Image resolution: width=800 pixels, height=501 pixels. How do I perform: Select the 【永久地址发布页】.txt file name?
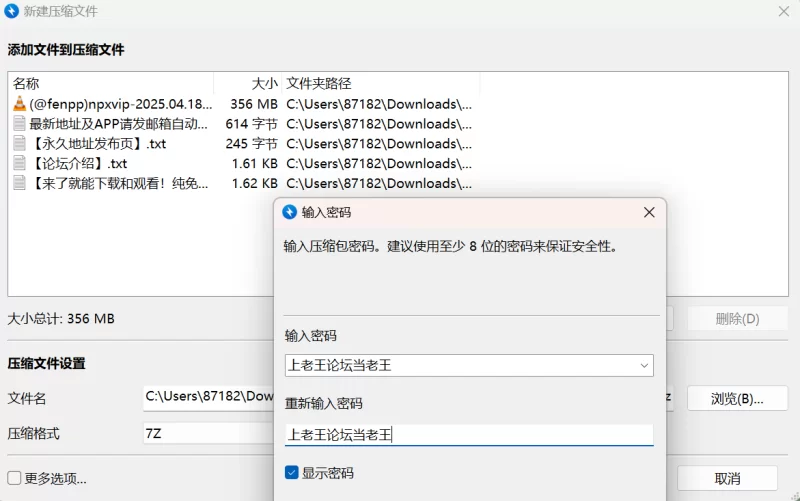point(97,144)
